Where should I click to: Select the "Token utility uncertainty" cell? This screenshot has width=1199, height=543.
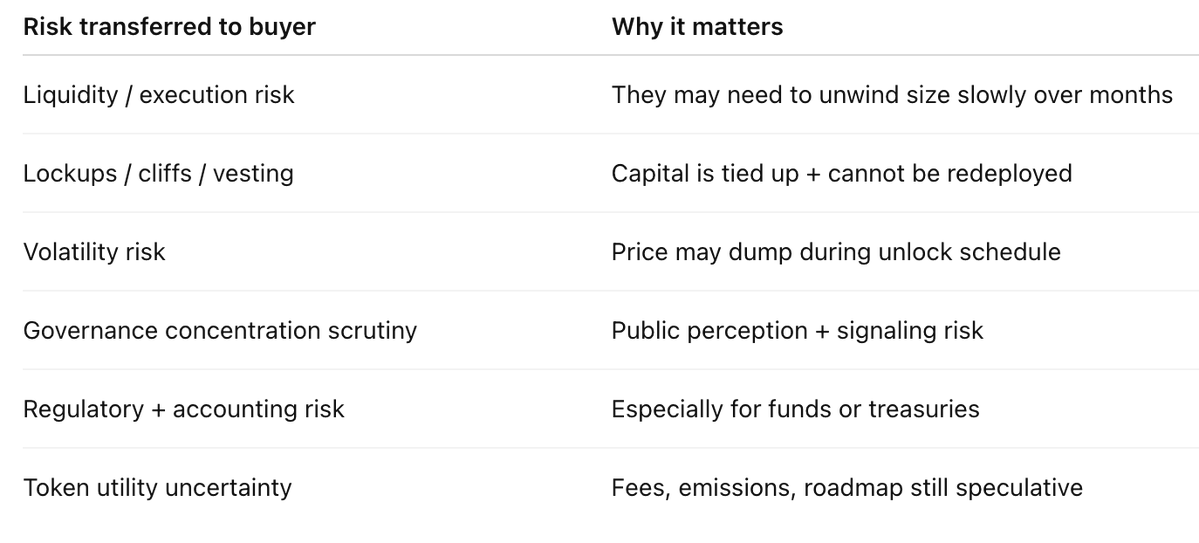(157, 487)
